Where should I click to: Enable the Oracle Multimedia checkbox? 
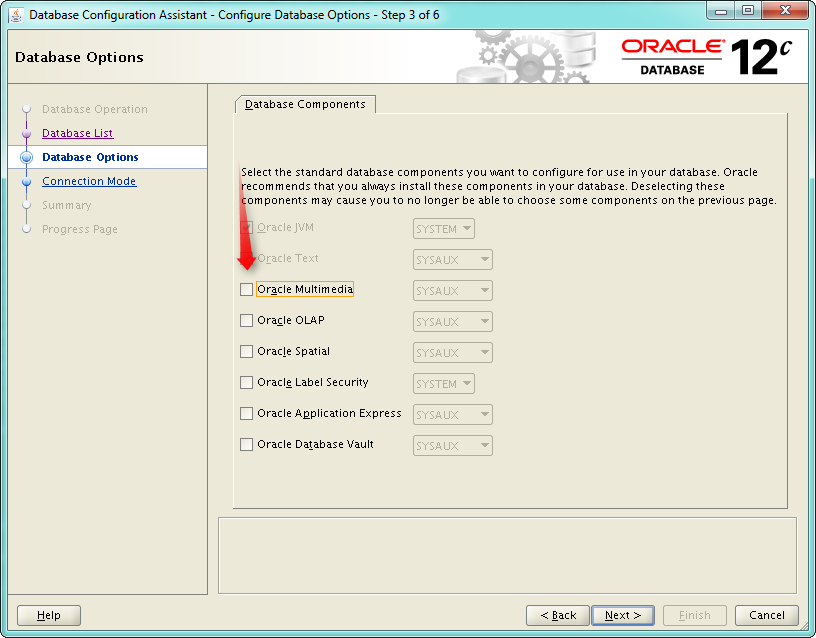click(x=247, y=290)
